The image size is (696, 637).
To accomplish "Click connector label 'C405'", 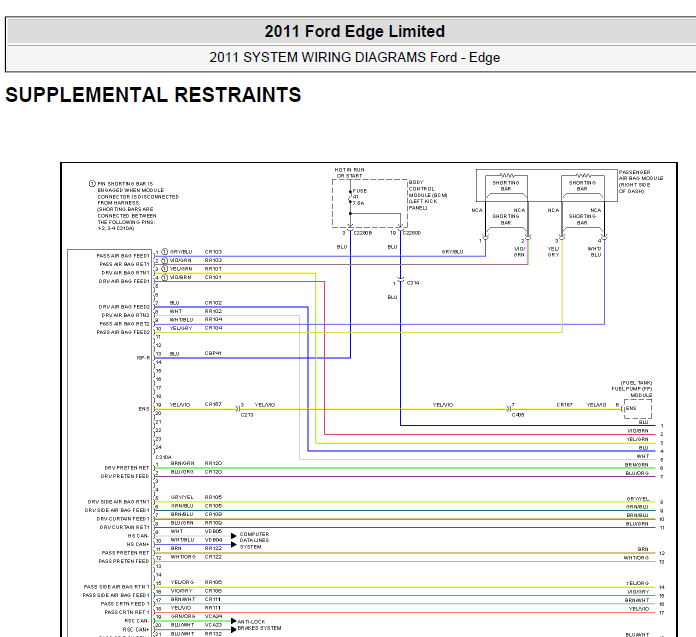I will [x=518, y=415].
